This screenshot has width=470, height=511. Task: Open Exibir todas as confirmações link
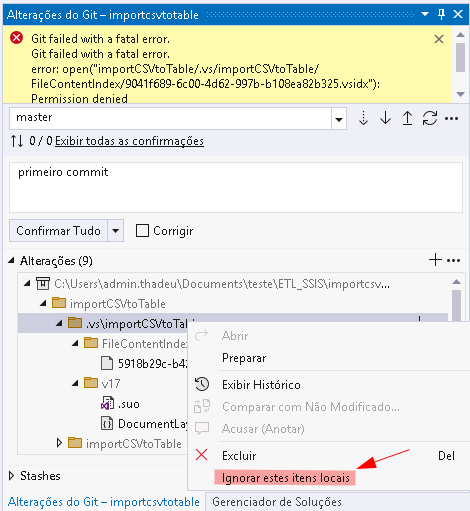(129, 141)
